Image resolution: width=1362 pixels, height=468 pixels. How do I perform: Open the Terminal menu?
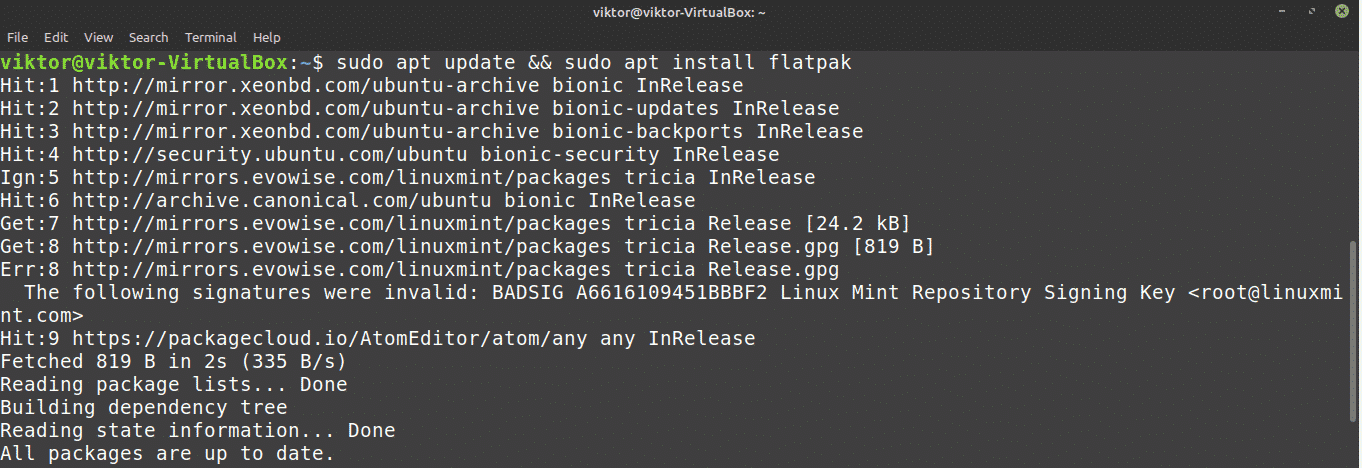click(x=210, y=37)
